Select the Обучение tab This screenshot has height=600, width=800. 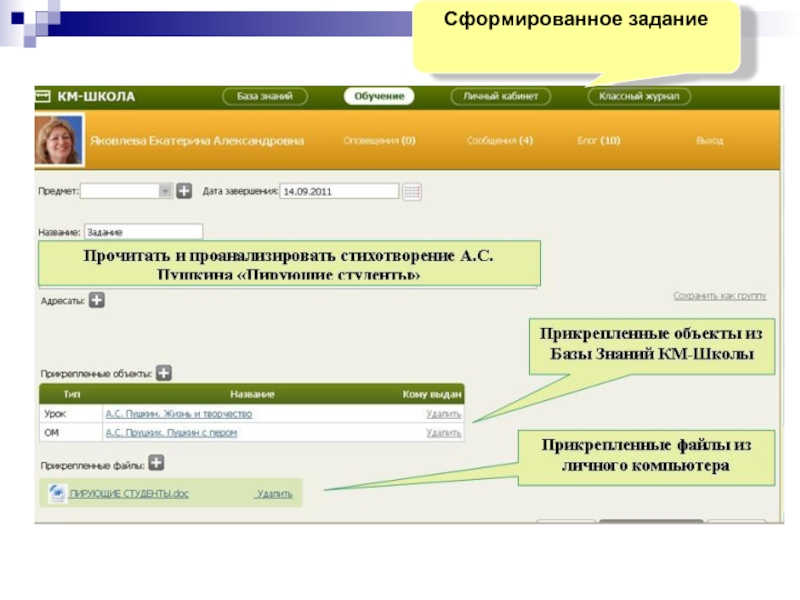[x=379, y=96]
